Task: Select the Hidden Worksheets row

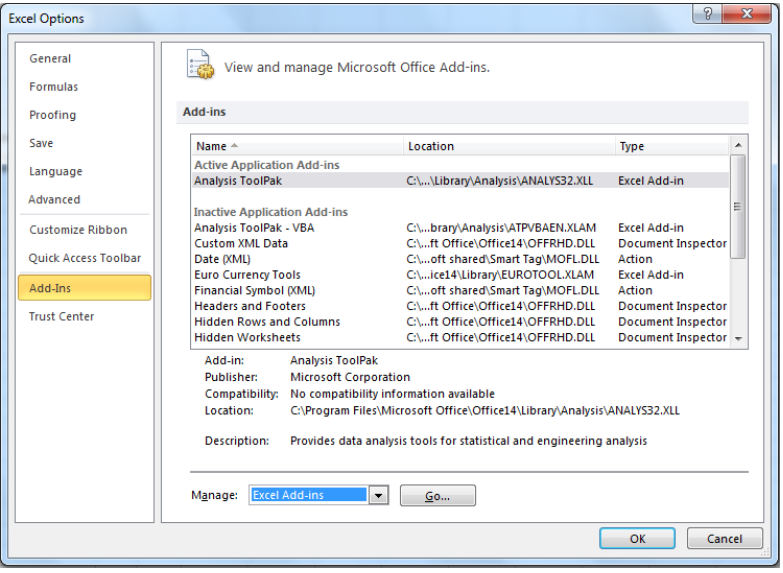Action: tap(460, 338)
